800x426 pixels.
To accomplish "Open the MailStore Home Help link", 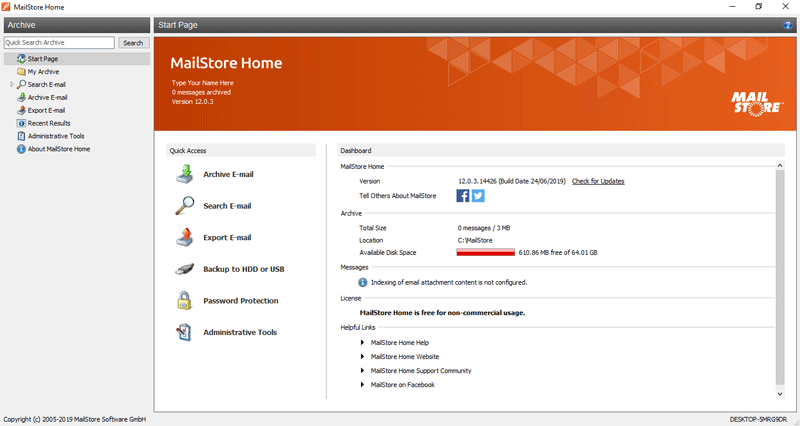I will pos(399,342).
